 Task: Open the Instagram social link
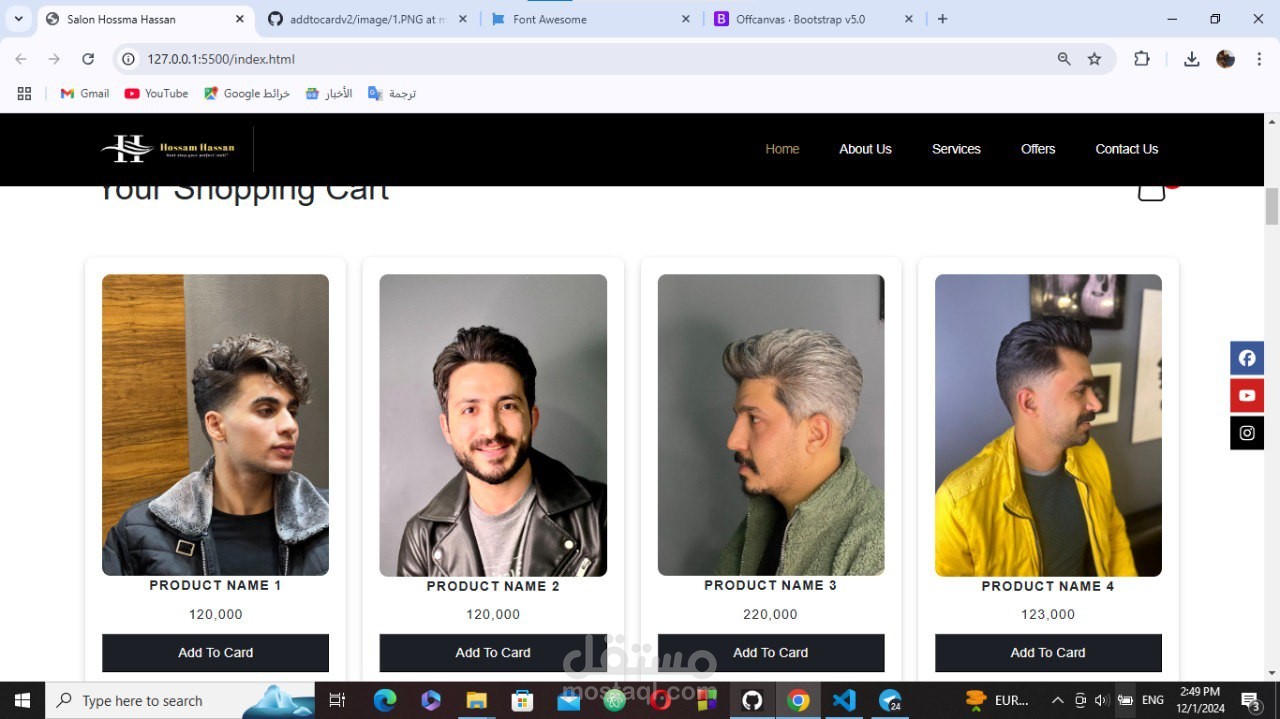click(x=1247, y=433)
